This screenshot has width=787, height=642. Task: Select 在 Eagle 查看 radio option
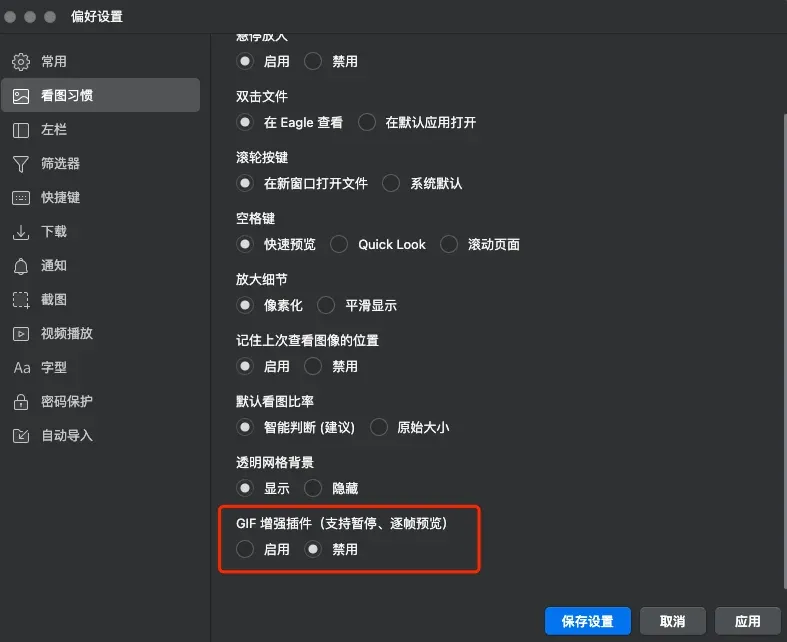[x=245, y=122]
